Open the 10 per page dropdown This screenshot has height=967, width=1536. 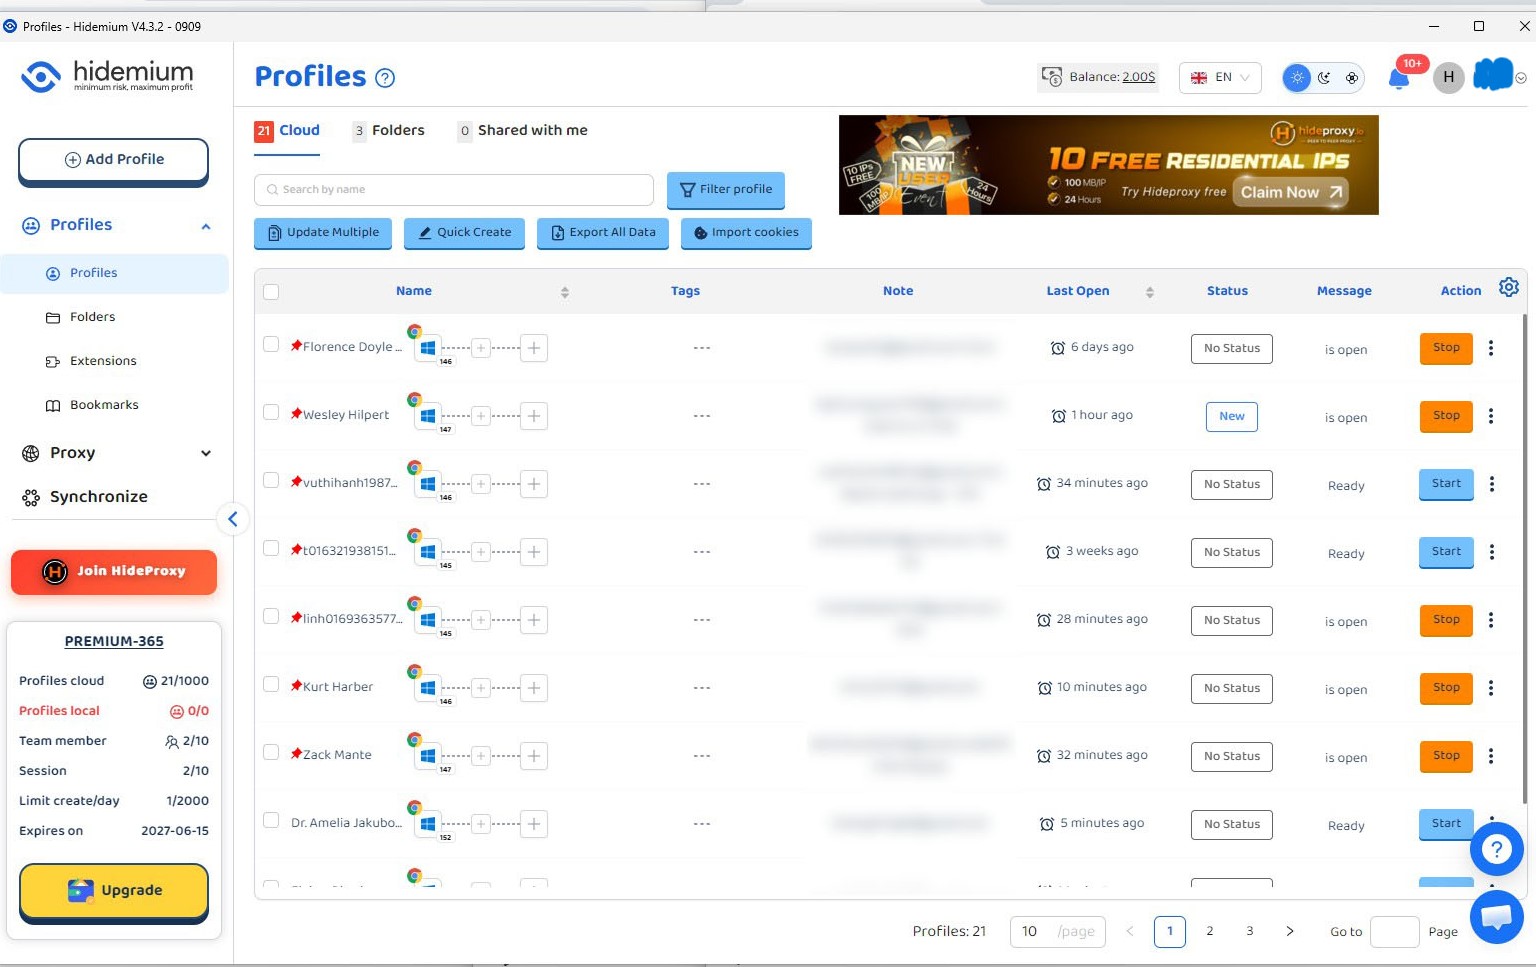click(x=1058, y=931)
